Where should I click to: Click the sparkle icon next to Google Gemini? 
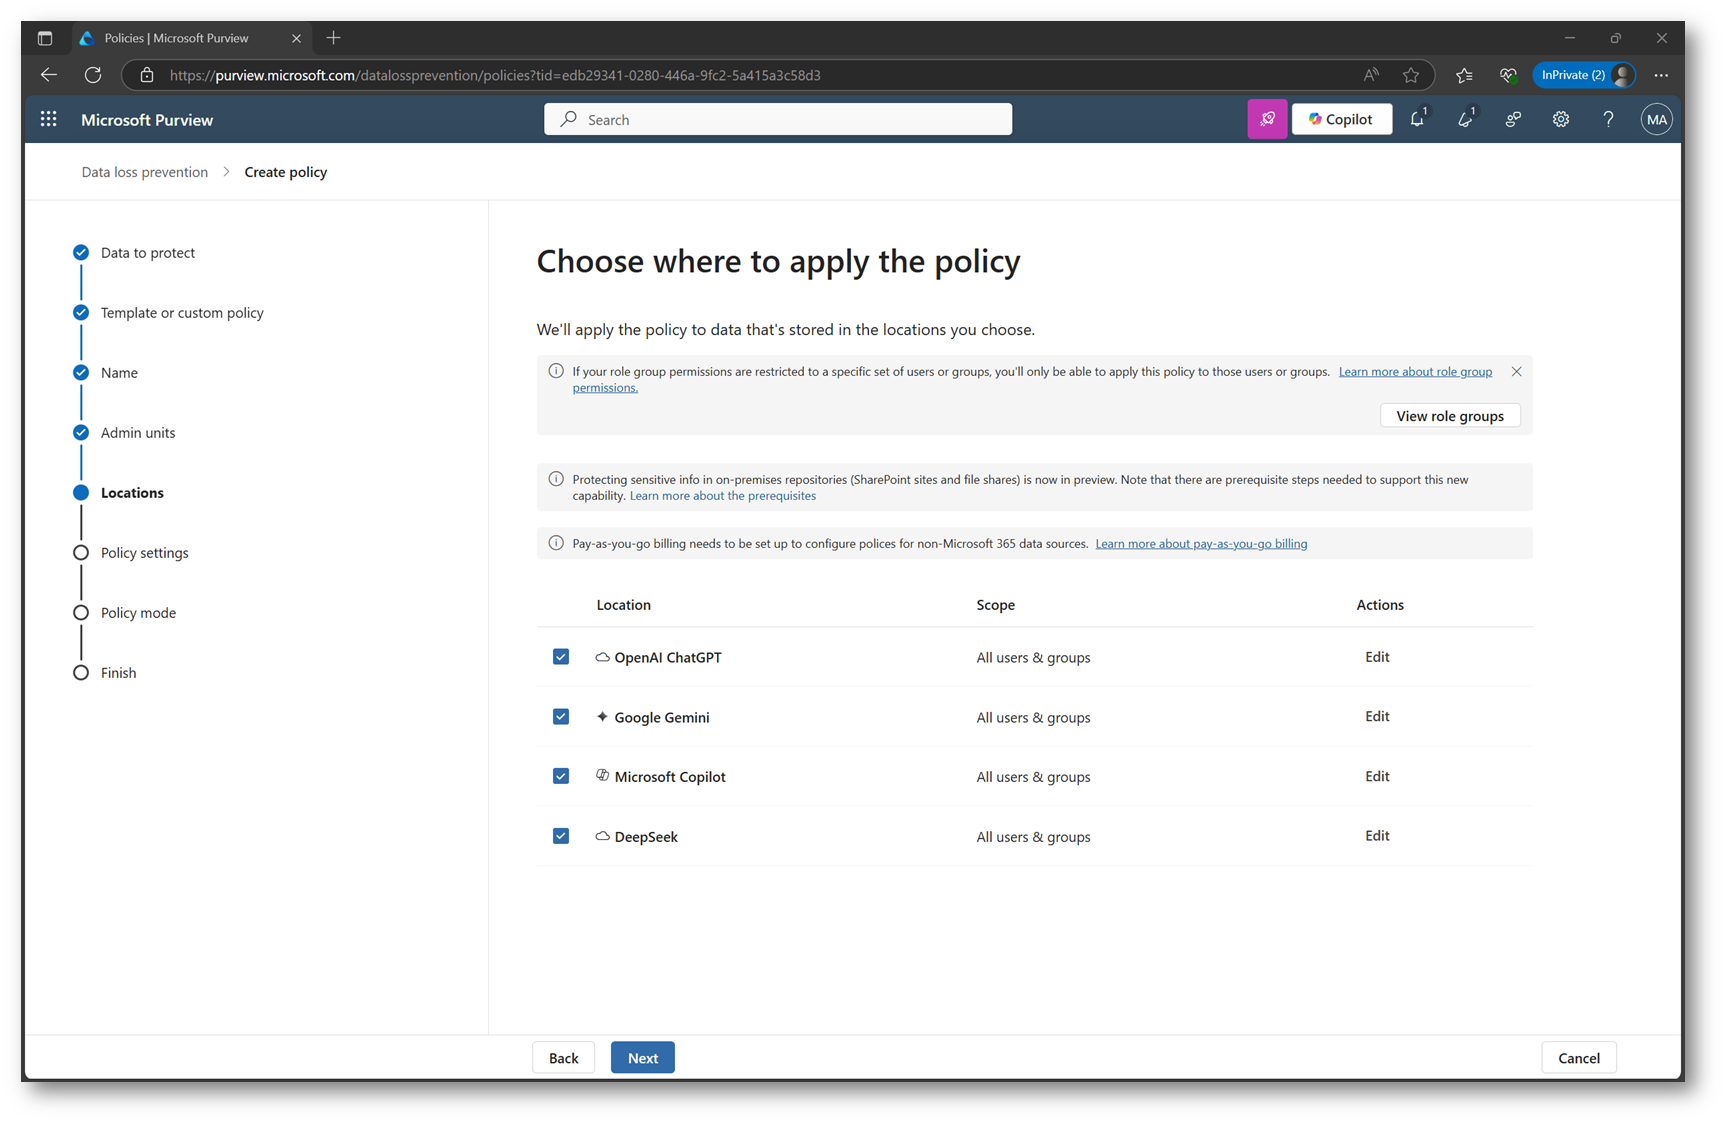602,716
